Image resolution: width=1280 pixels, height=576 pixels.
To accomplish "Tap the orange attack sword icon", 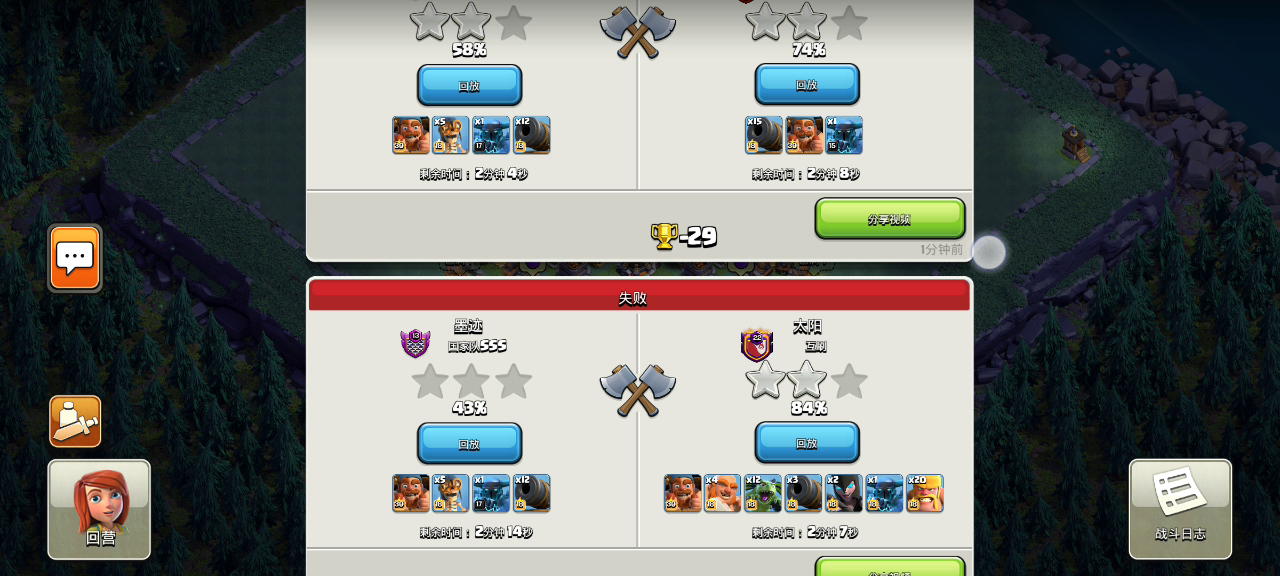I will click(75, 421).
